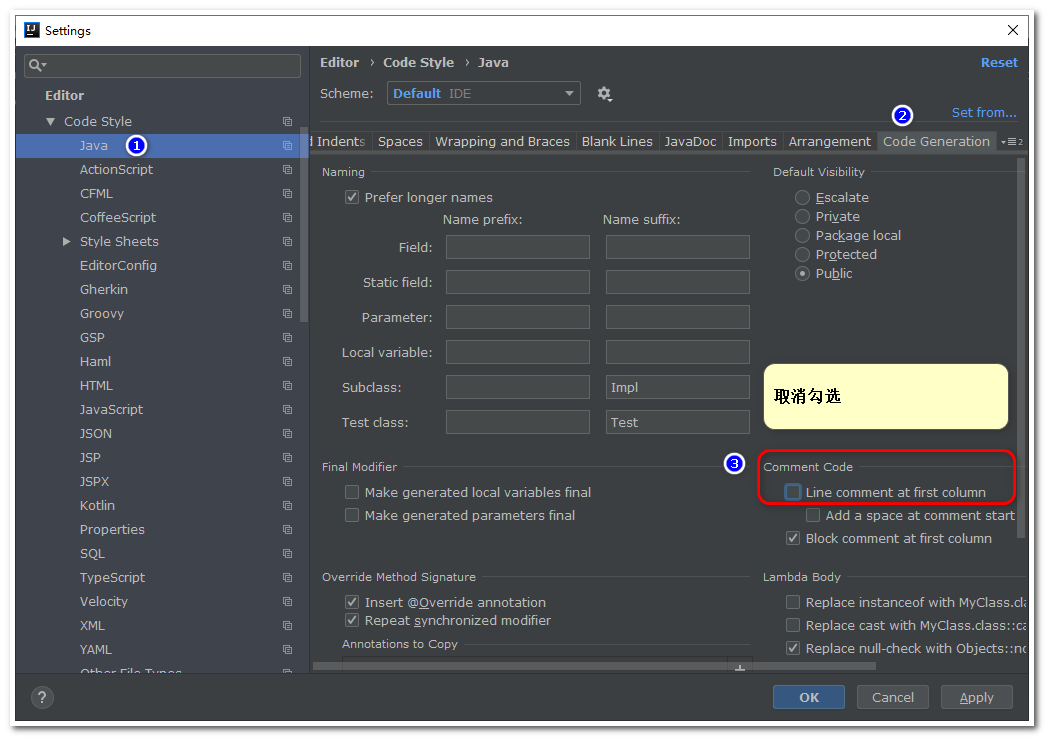Toggle Replace null-check with Objects option
Image resolution: width=1045 pixels, height=737 pixels.
point(793,648)
